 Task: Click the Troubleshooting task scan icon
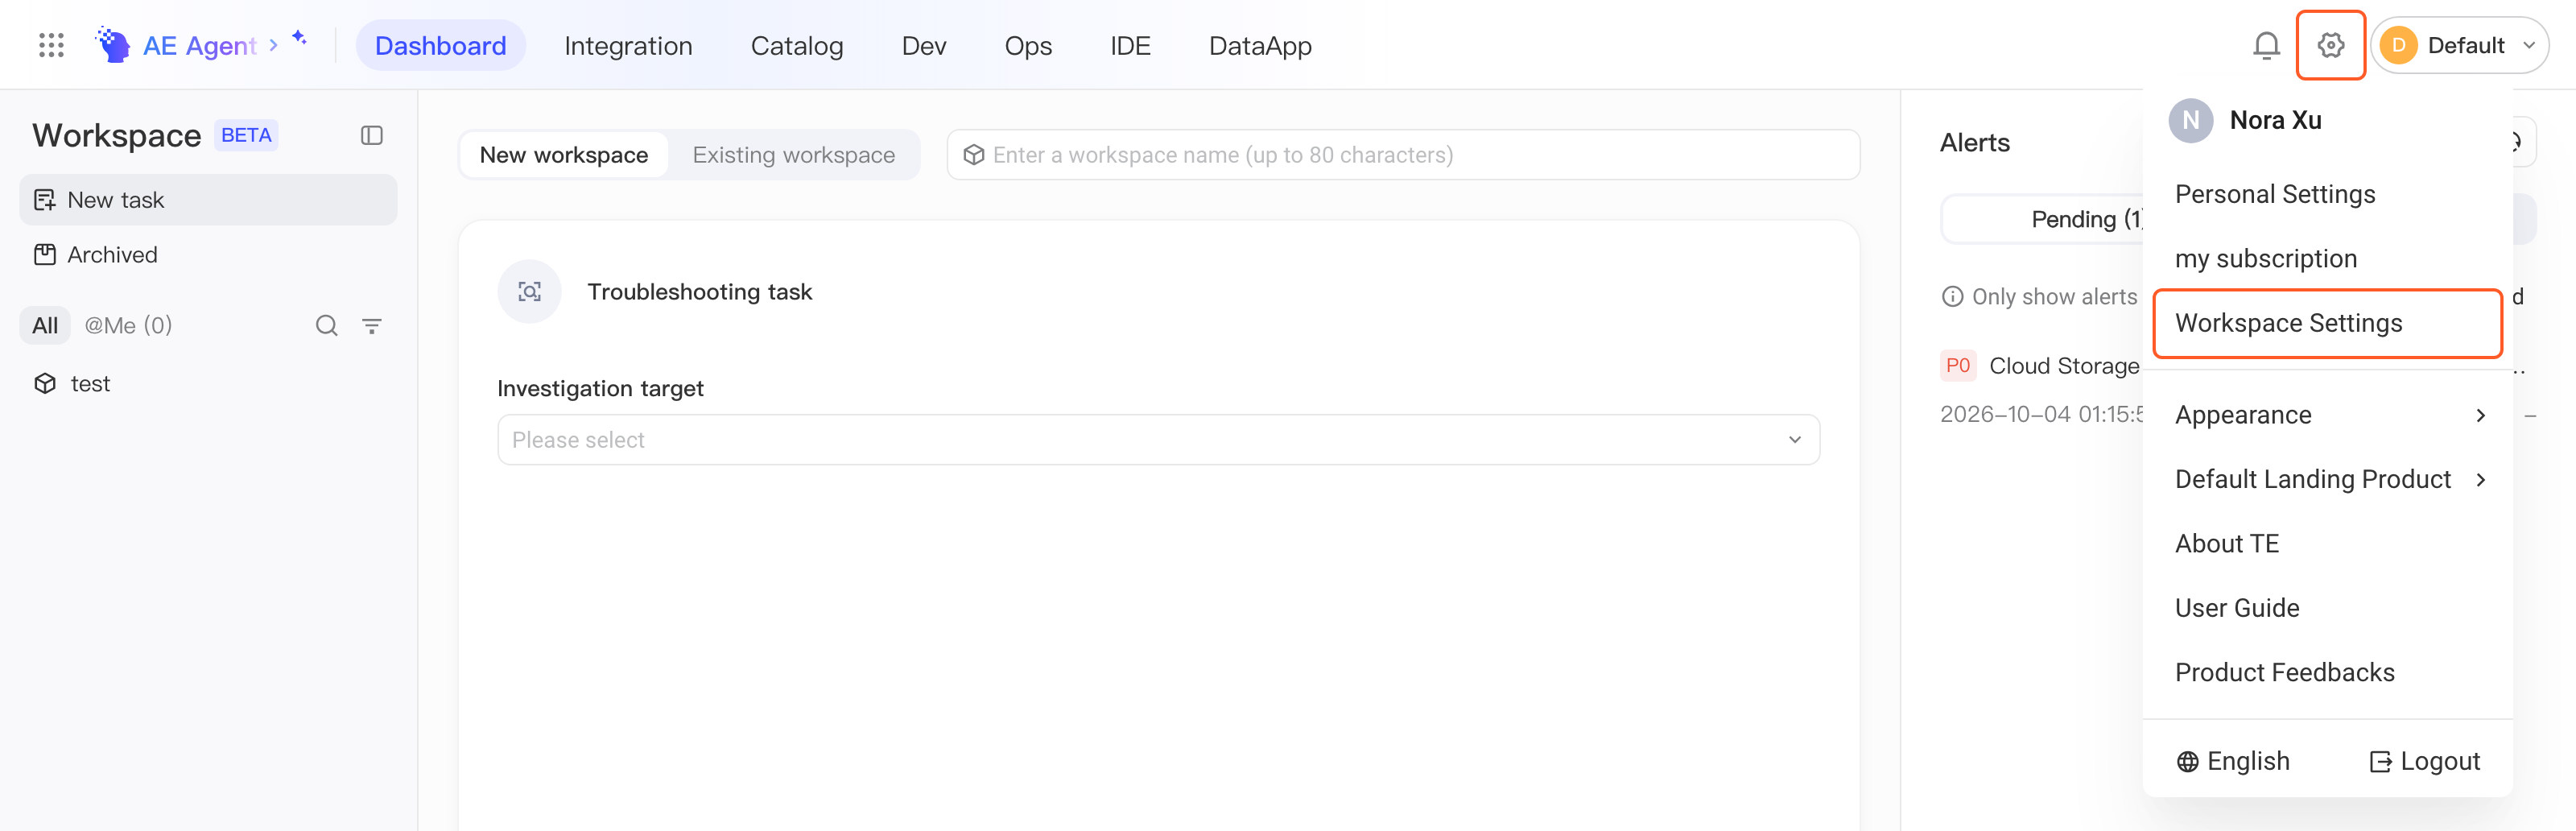click(x=529, y=292)
